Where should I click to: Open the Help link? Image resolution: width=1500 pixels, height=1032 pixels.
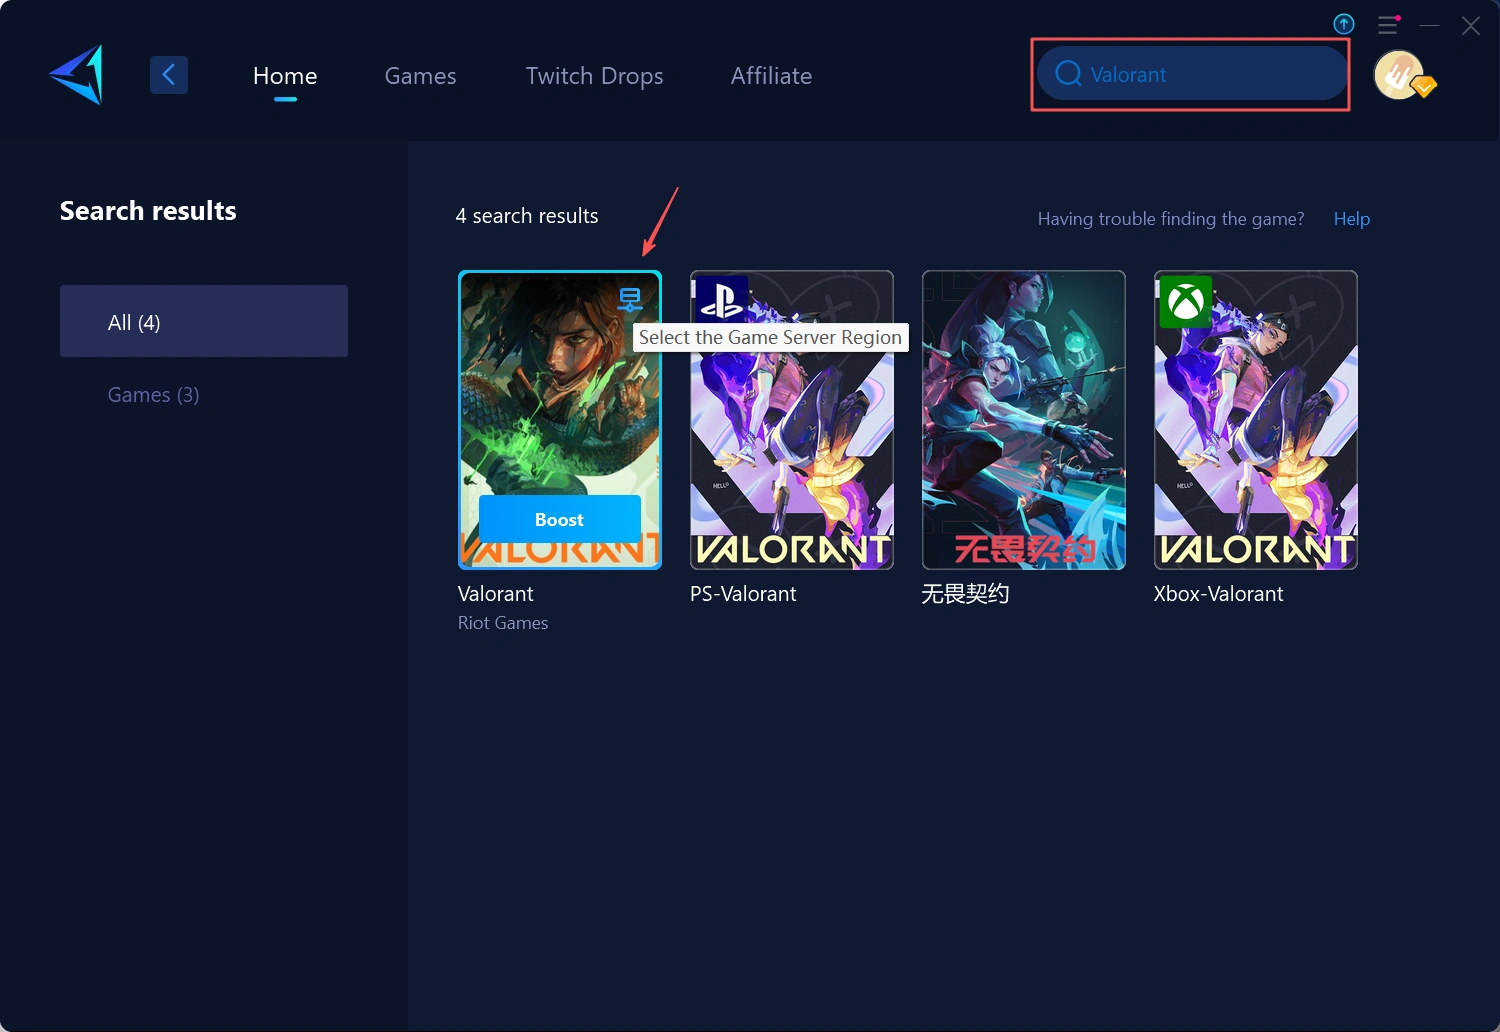pos(1351,219)
